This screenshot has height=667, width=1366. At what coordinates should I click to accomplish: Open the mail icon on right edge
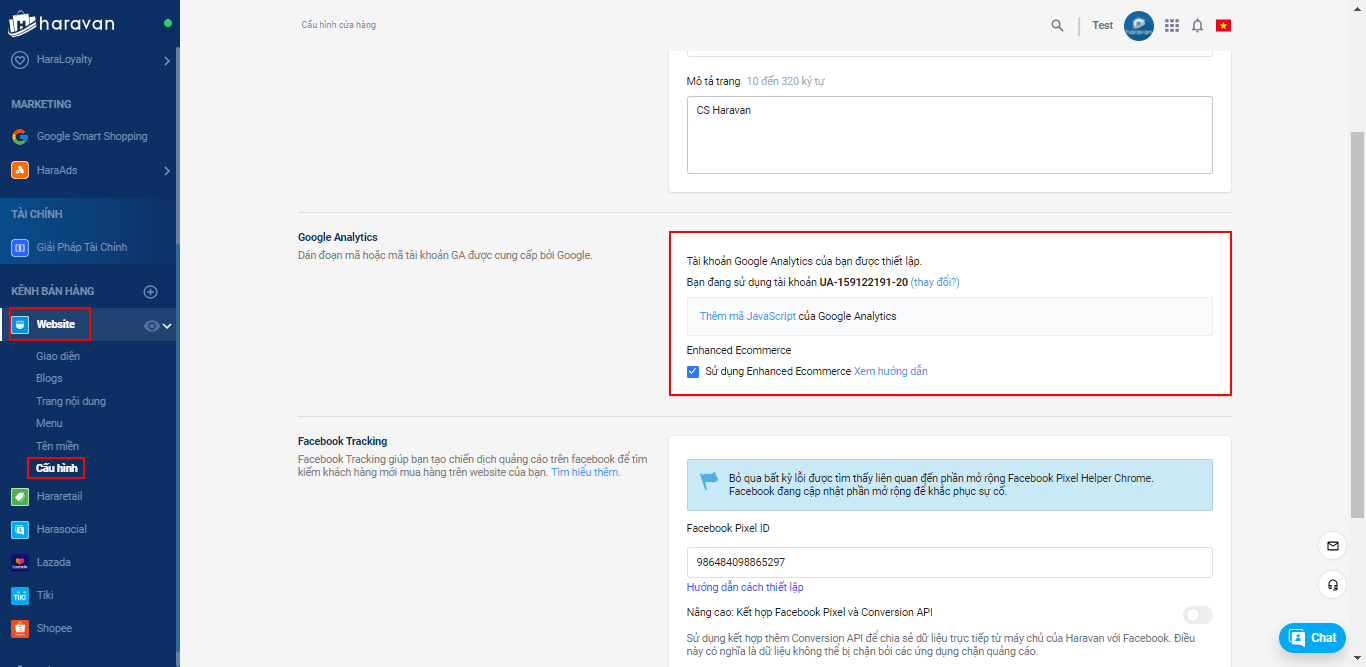1332,546
